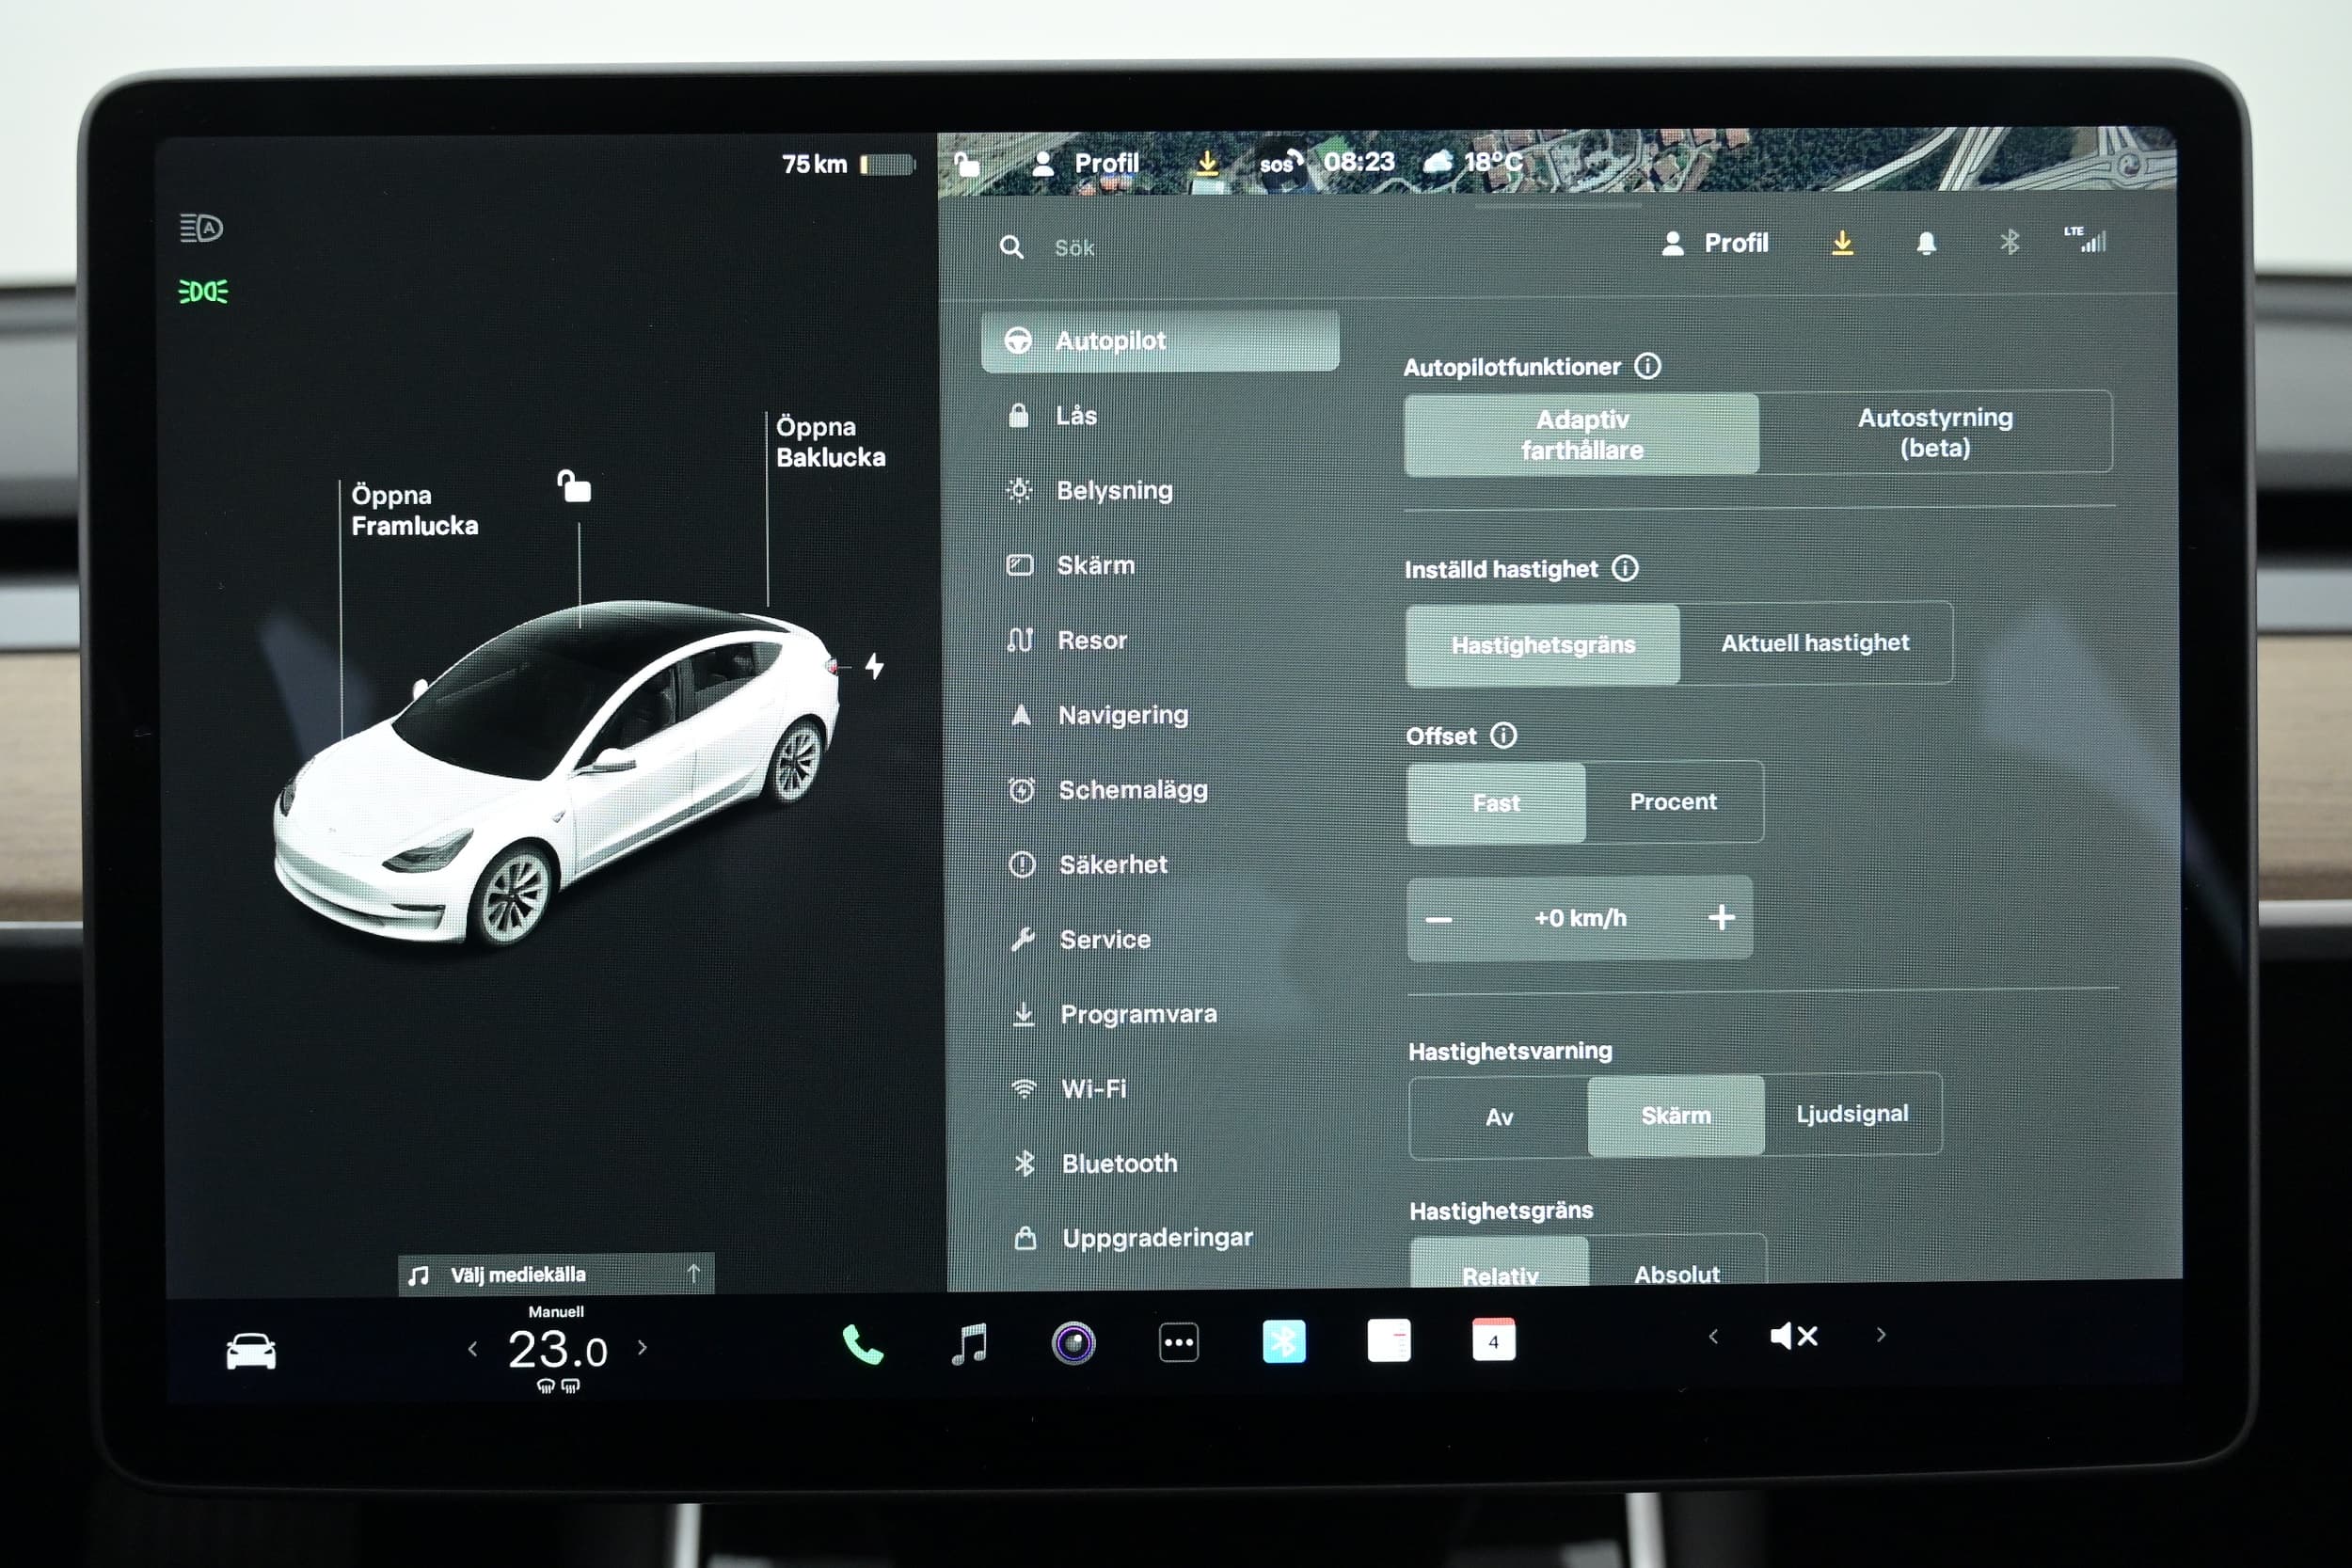Image resolution: width=2352 pixels, height=1568 pixels.
Task: Tap the Sök search field
Action: (x=1074, y=248)
